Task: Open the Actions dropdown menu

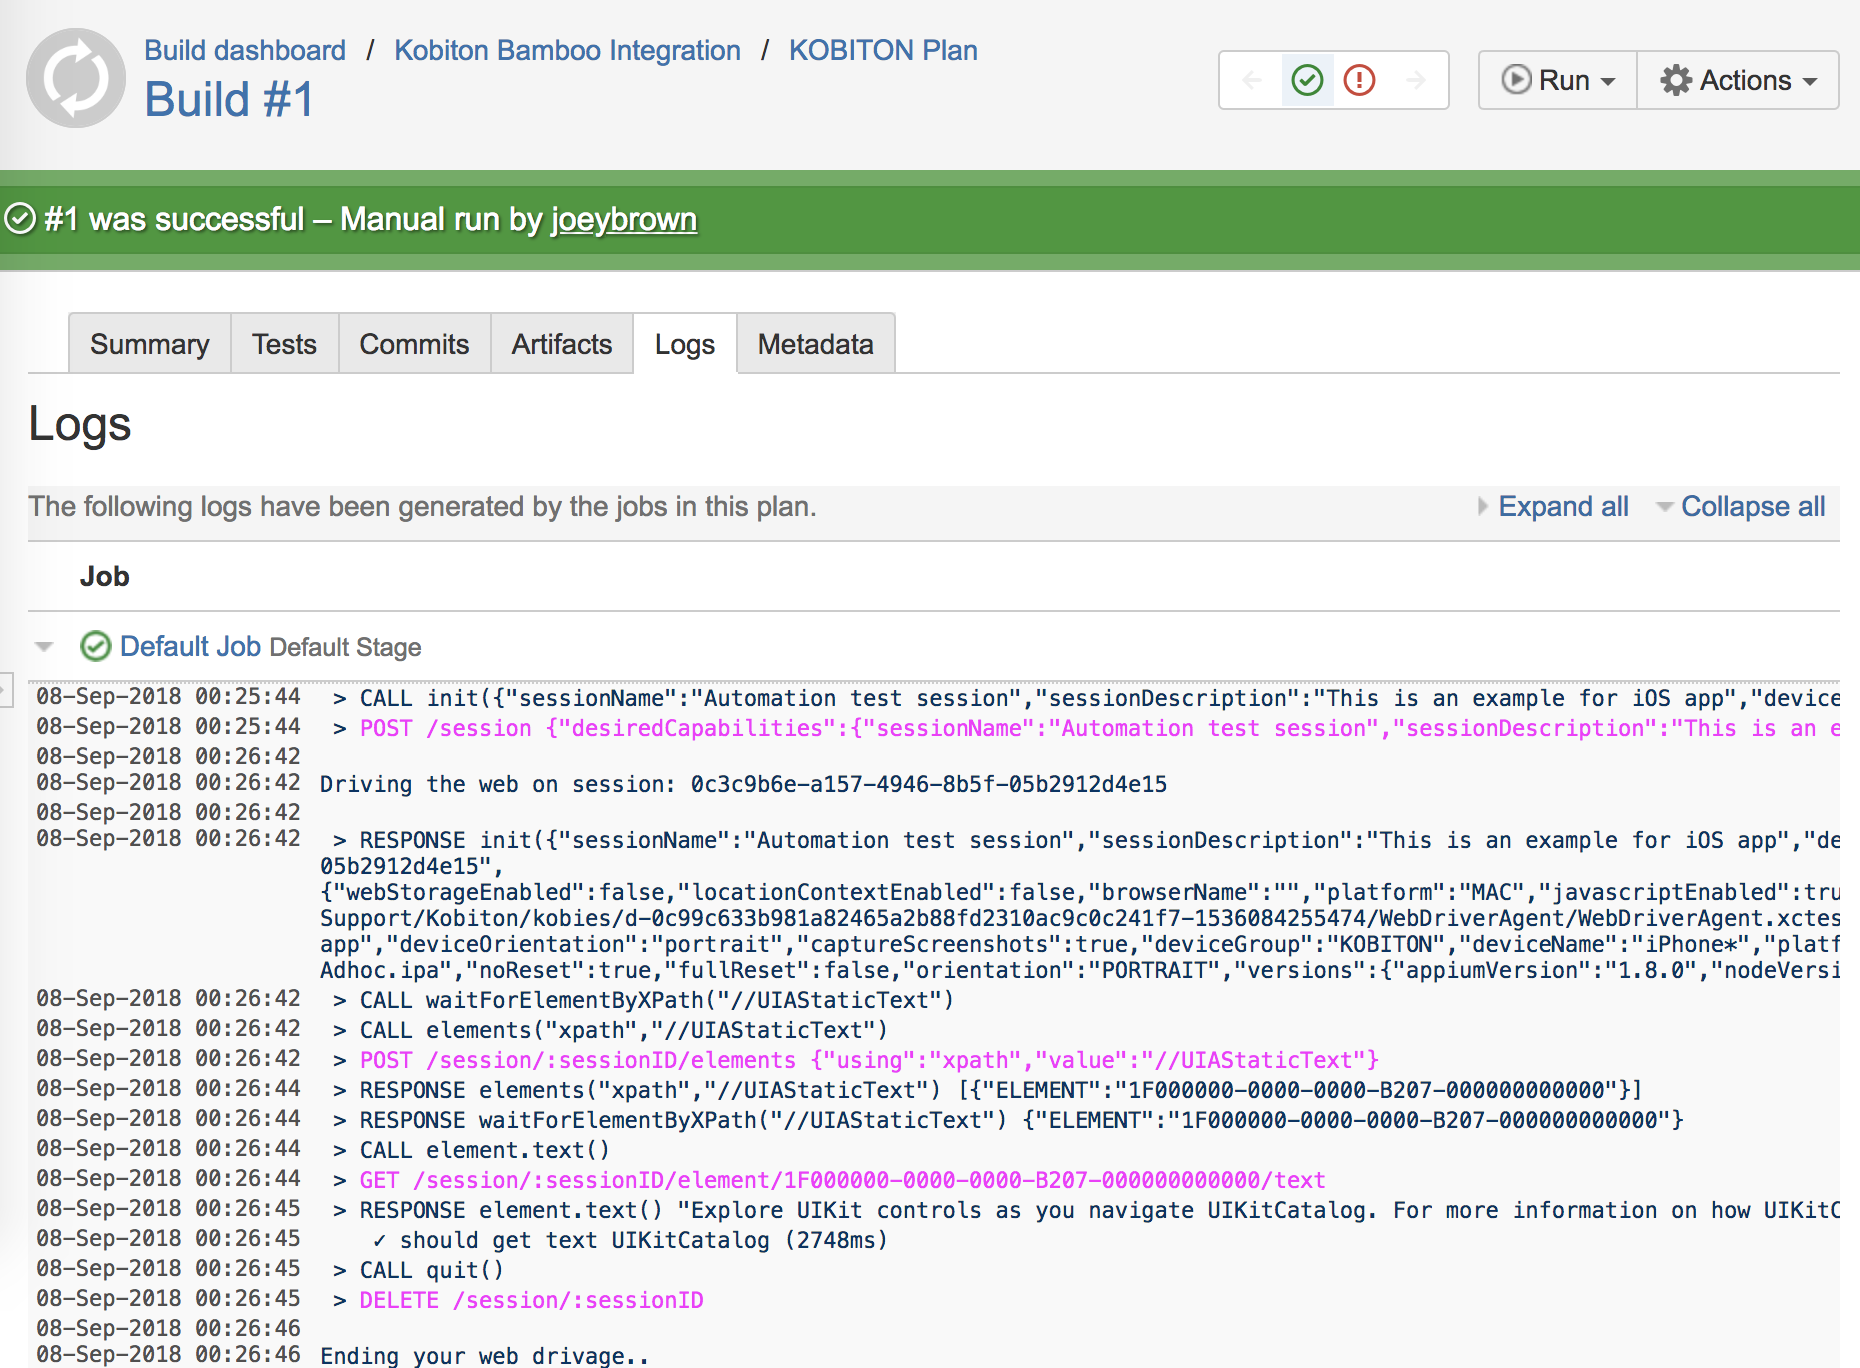Action: coord(1738,80)
